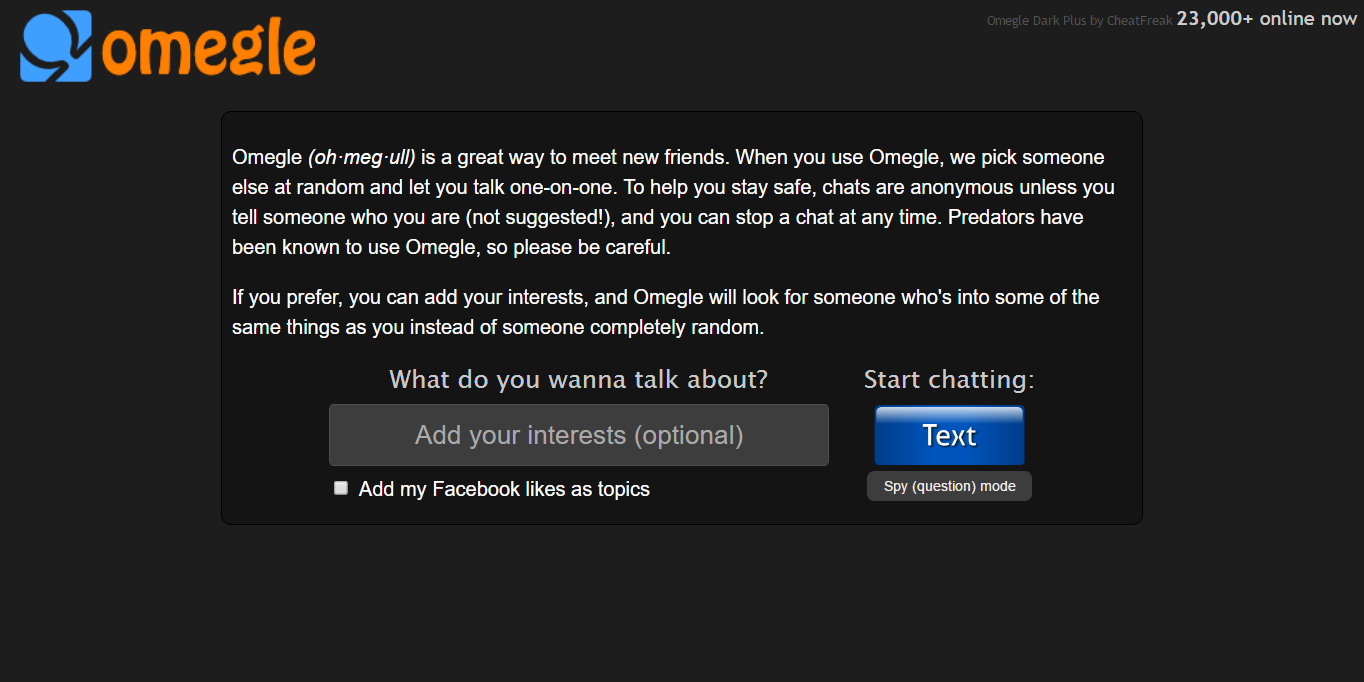The image size is (1364, 682).
Task: Click the CheatFreak credit text
Action: click(1140, 19)
